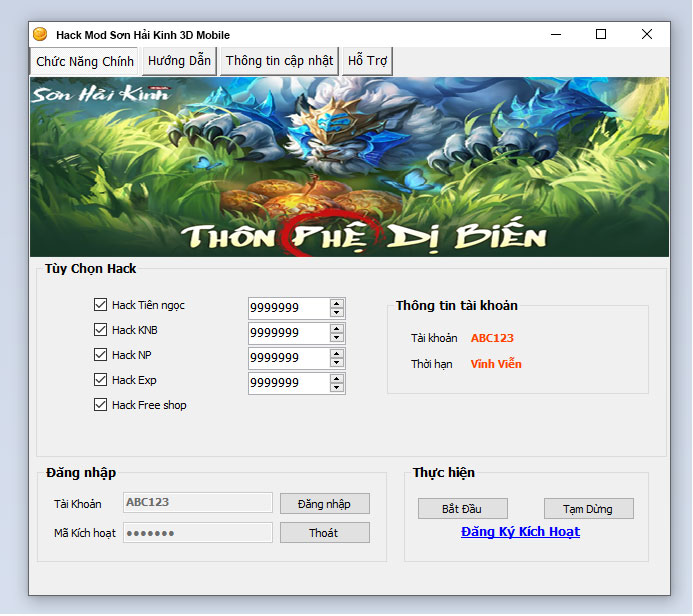Toggle the Hack Exp checkbox
Screen dimensions: 693x616
coord(100,380)
